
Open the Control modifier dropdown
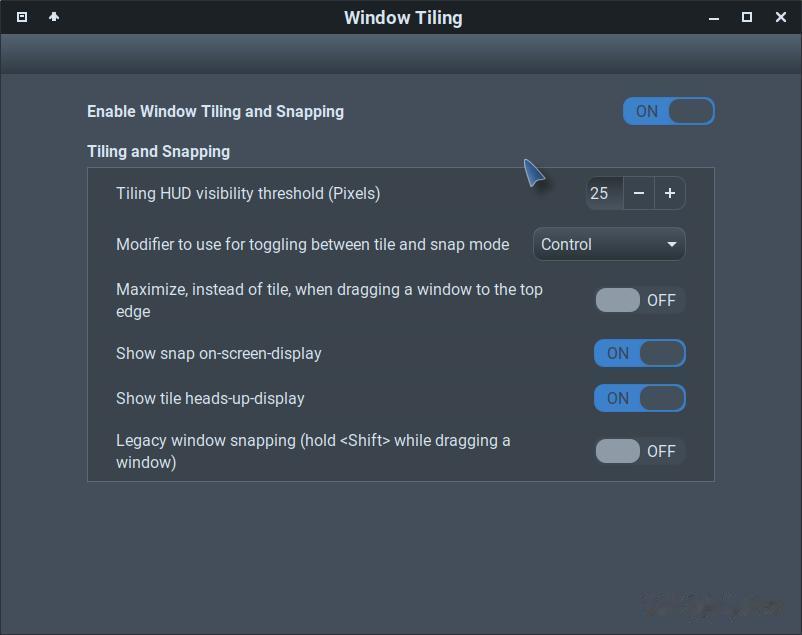click(609, 244)
